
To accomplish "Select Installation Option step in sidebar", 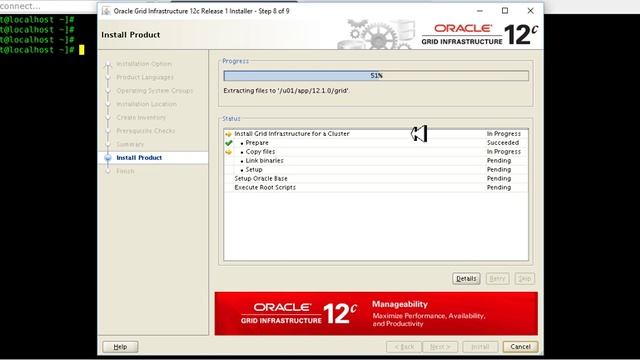I will click(x=144, y=64).
